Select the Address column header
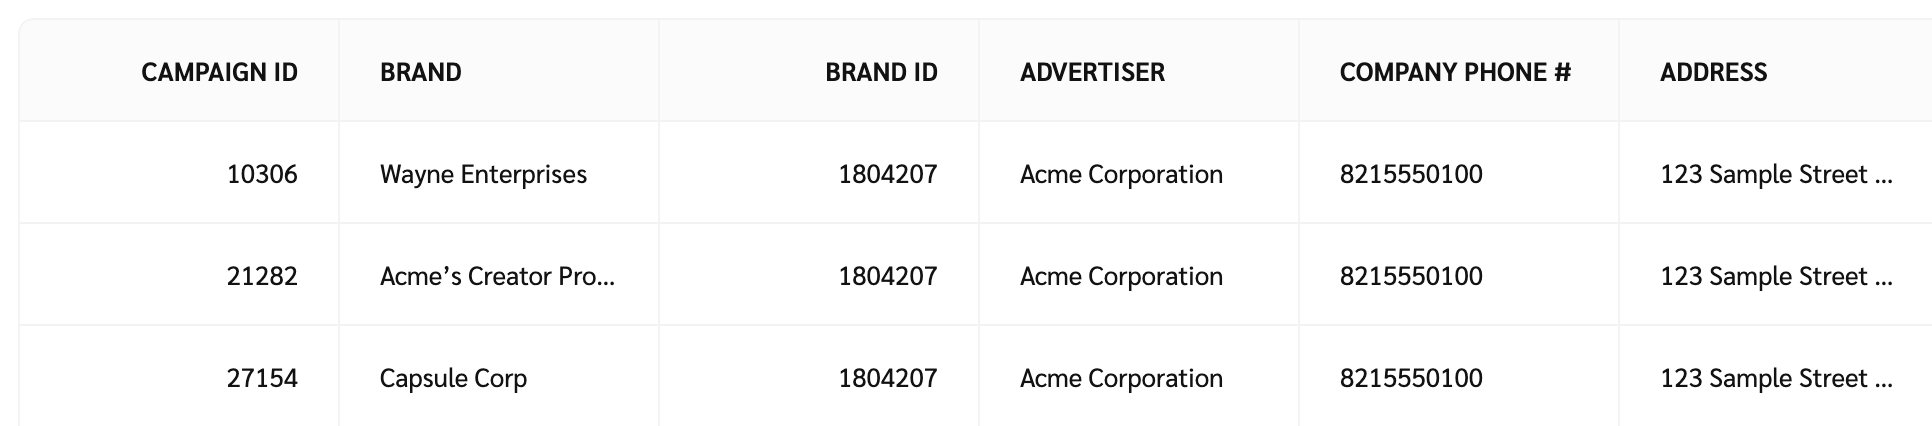The image size is (1932, 426). tap(1713, 72)
